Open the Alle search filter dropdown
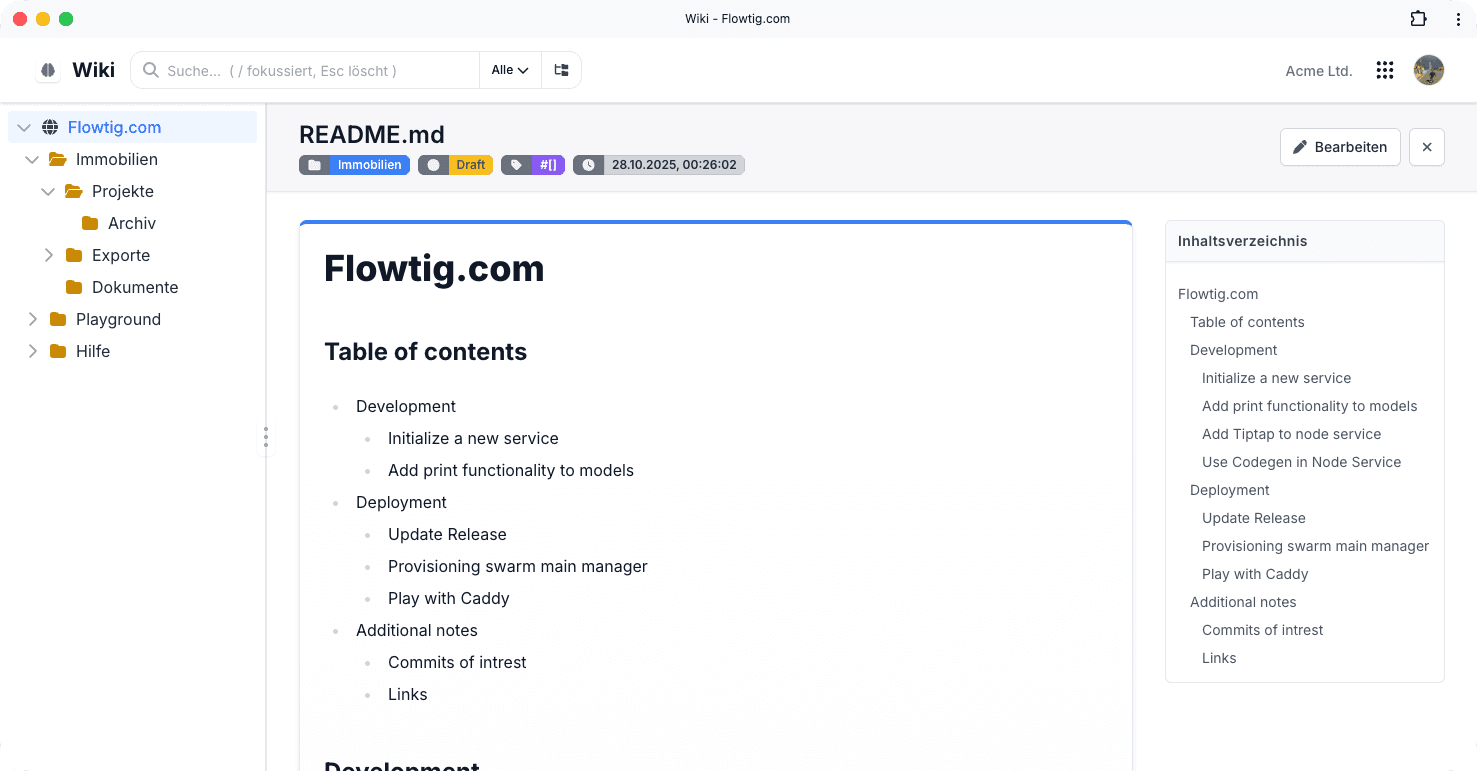Screen dimensions: 1477x771 (510, 70)
